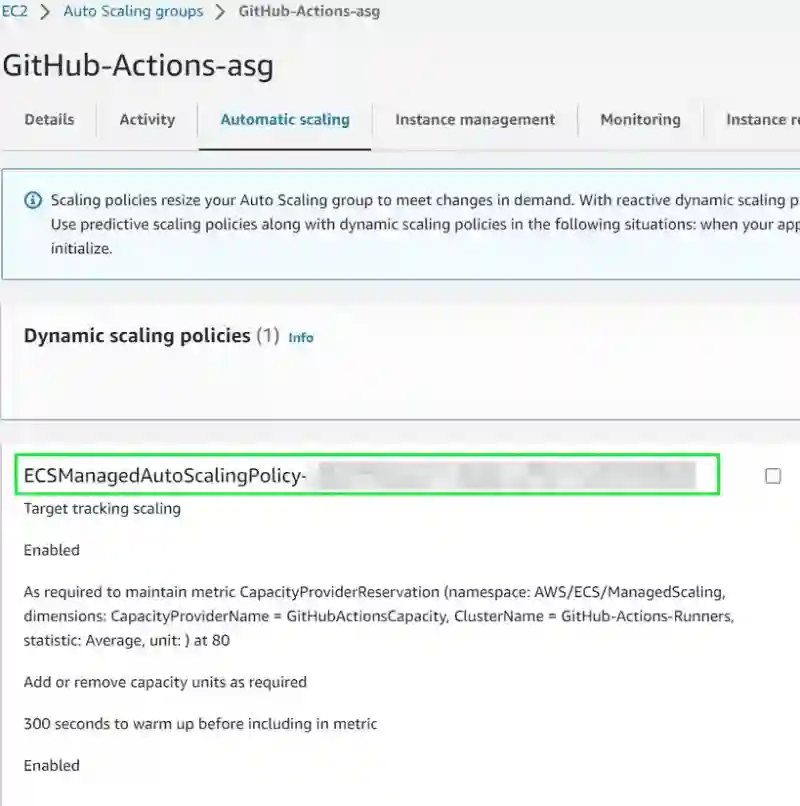Open Auto Scaling groups breadcrumb link
This screenshot has height=806, width=800.
click(x=133, y=11)
